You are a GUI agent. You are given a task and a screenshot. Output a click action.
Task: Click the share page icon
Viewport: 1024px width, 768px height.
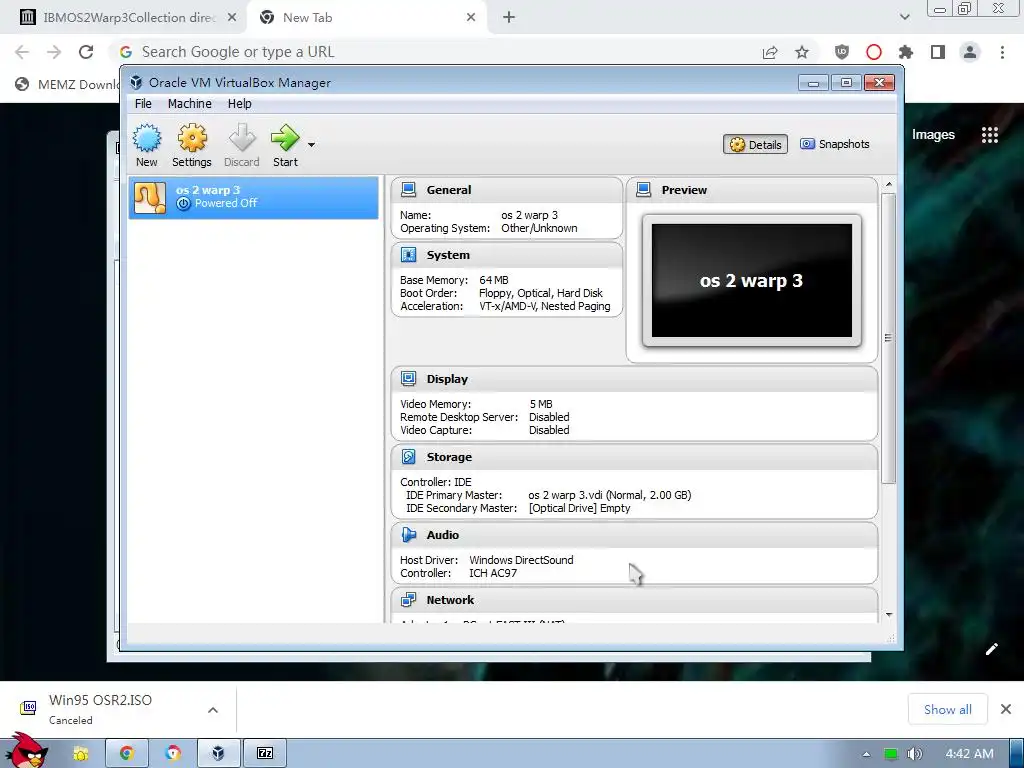[x=770, y=52]
